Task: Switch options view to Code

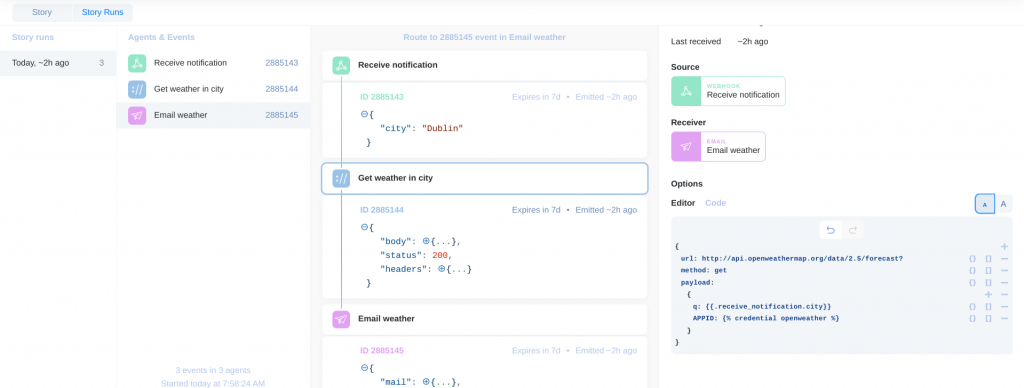Action: (x=716, y=203)
